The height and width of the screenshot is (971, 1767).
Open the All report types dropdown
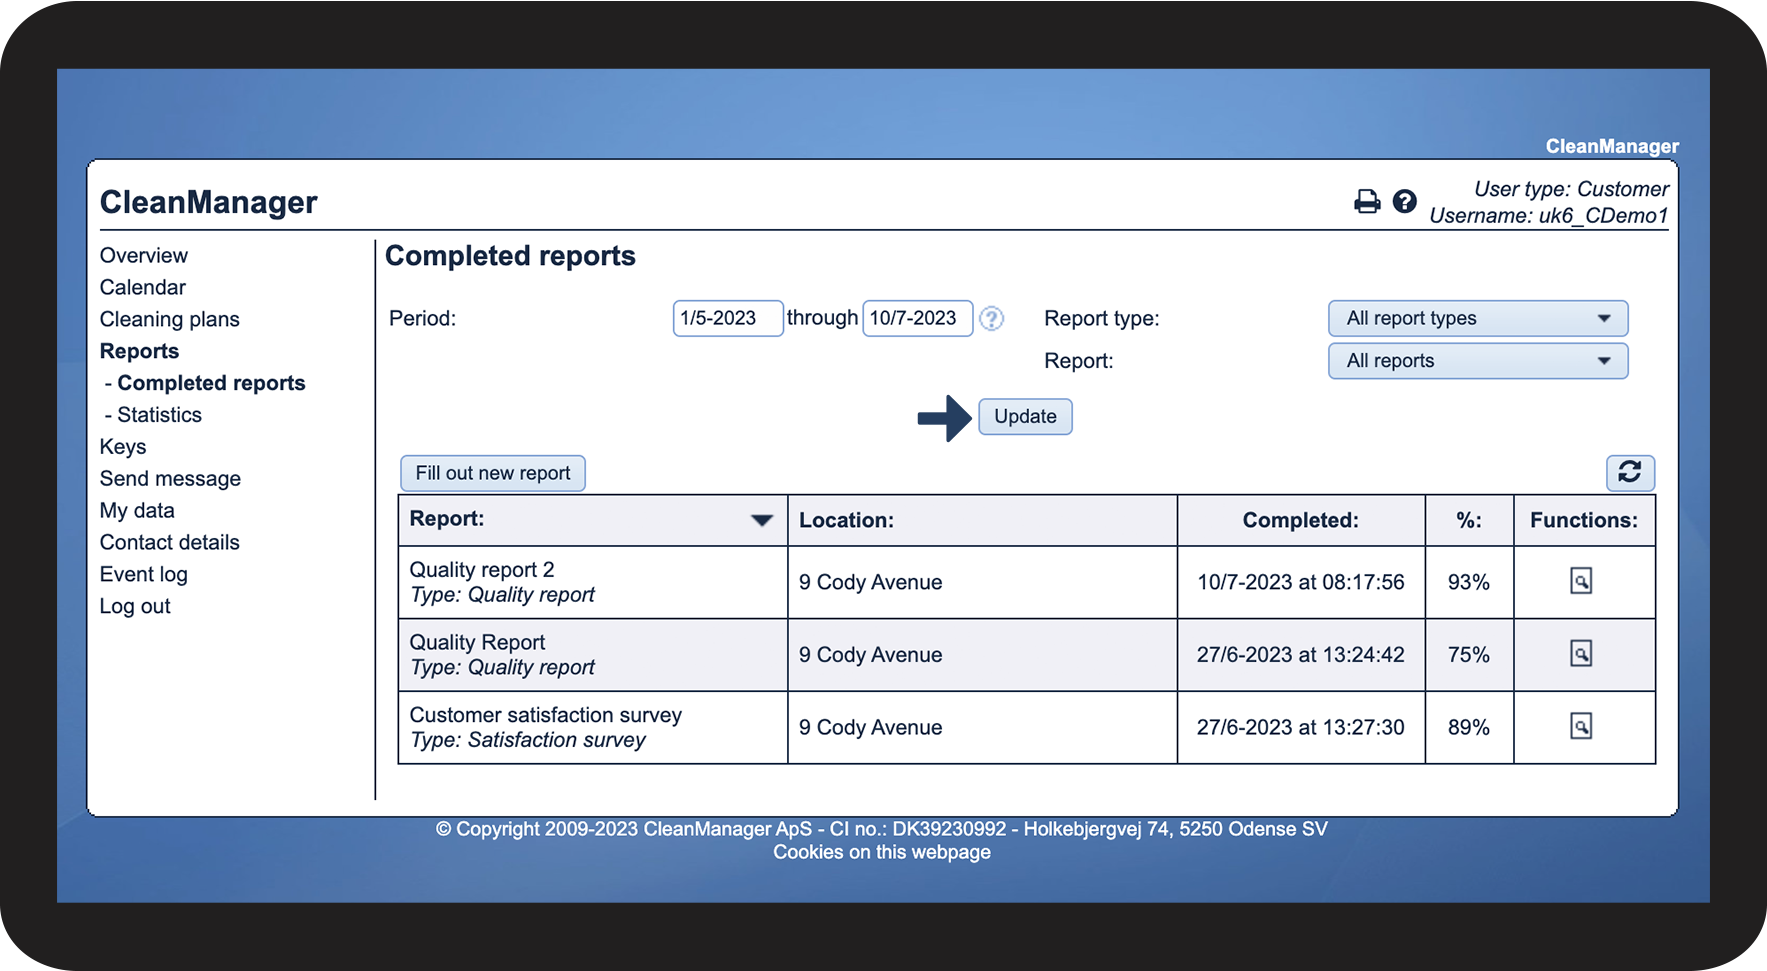1477,319
